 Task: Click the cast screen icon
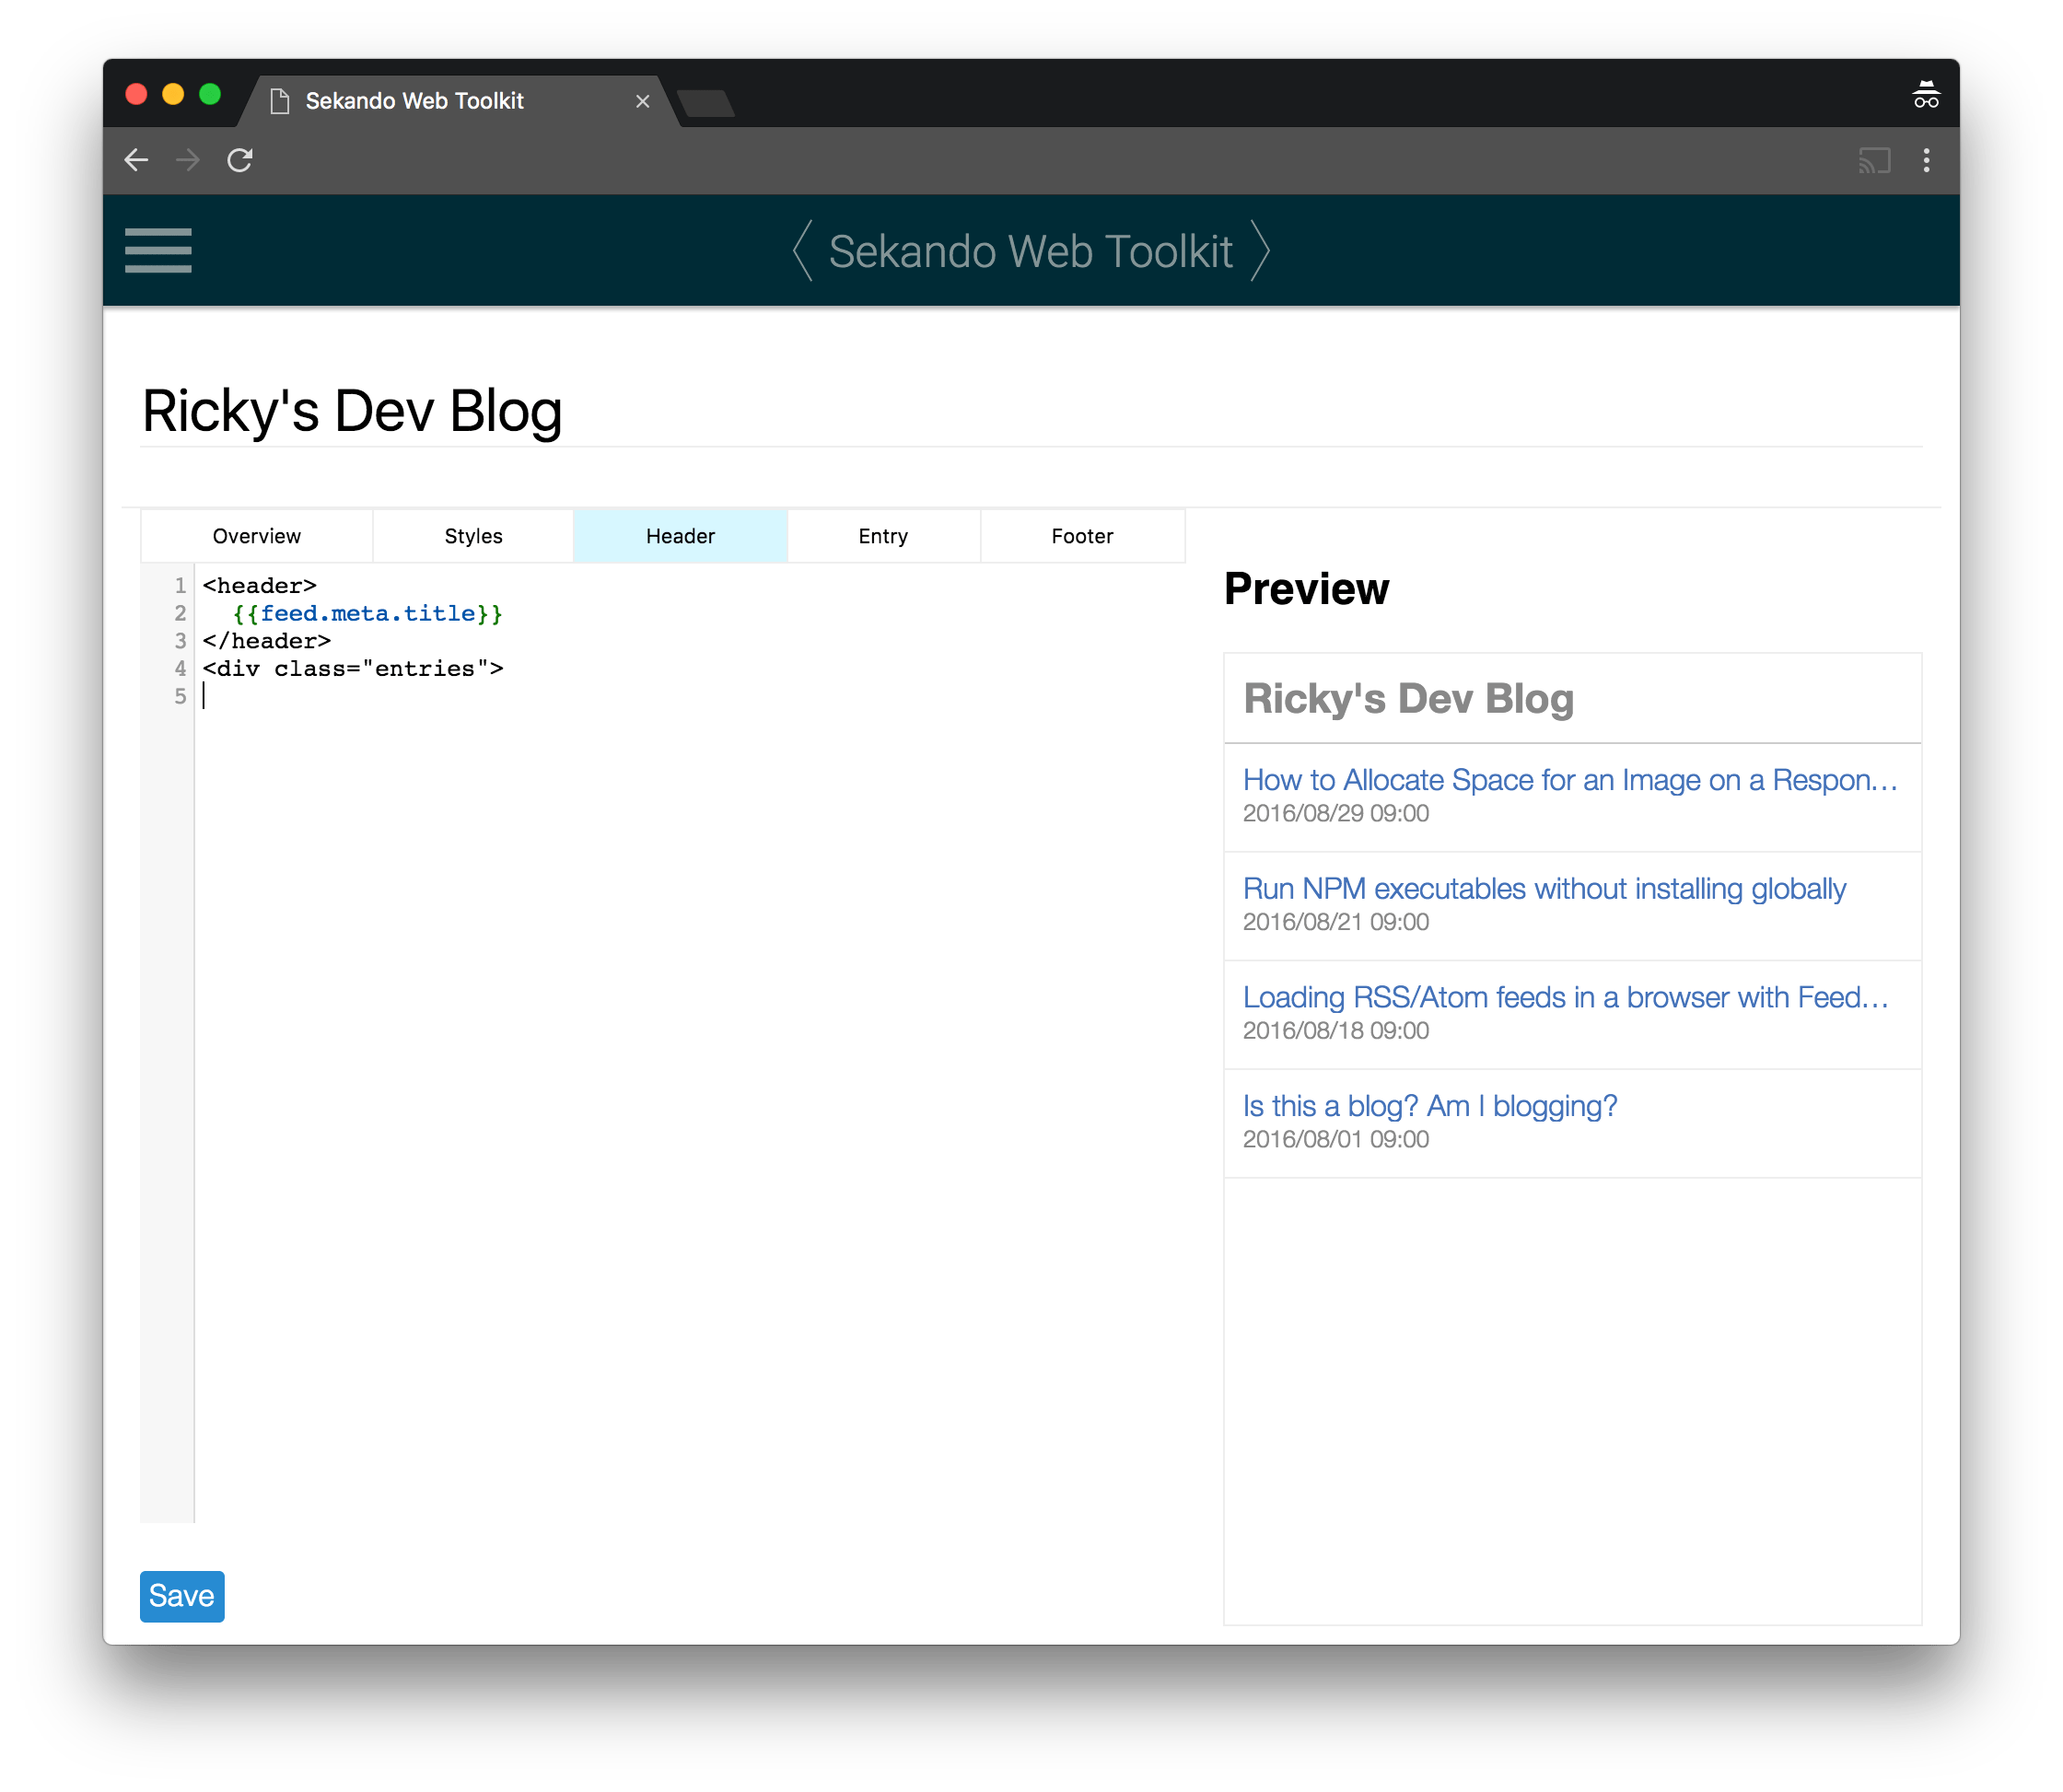click(x=1874, y=160)
